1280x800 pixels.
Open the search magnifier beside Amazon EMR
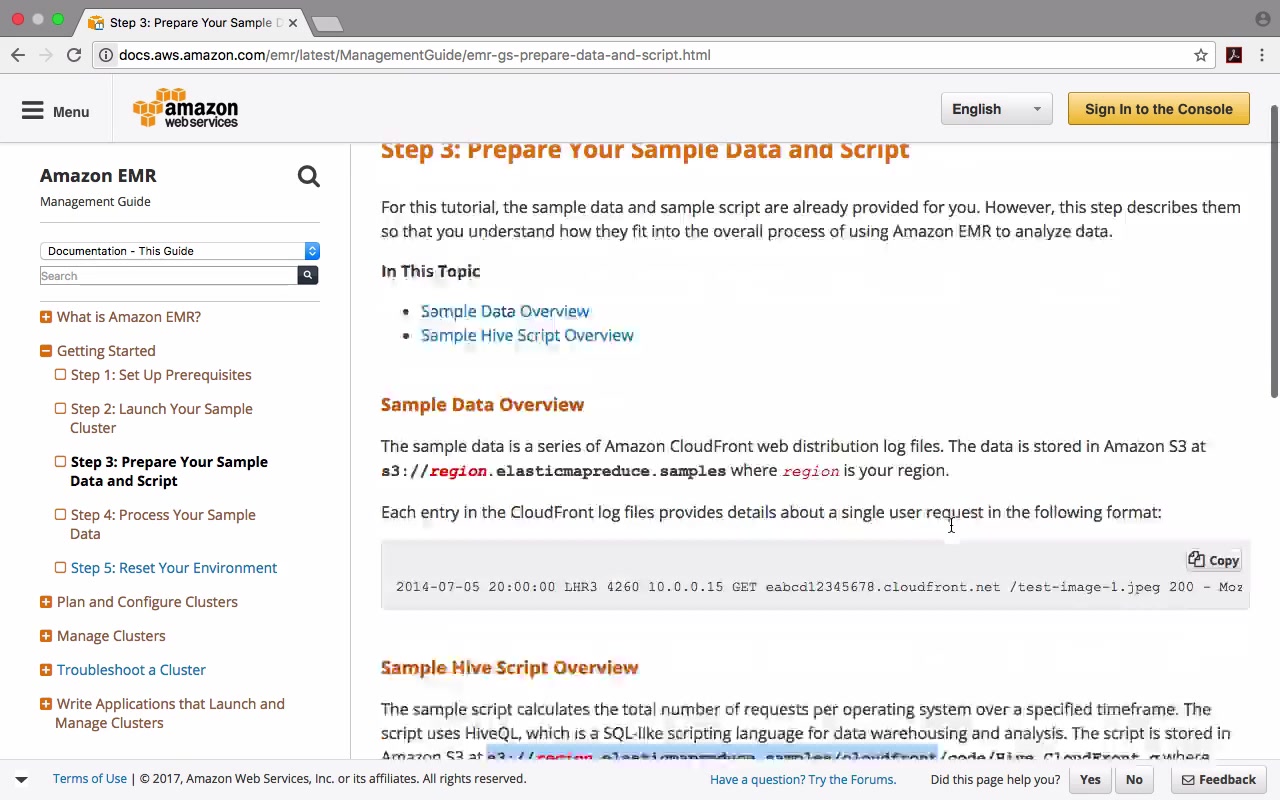tap(308, 177)
